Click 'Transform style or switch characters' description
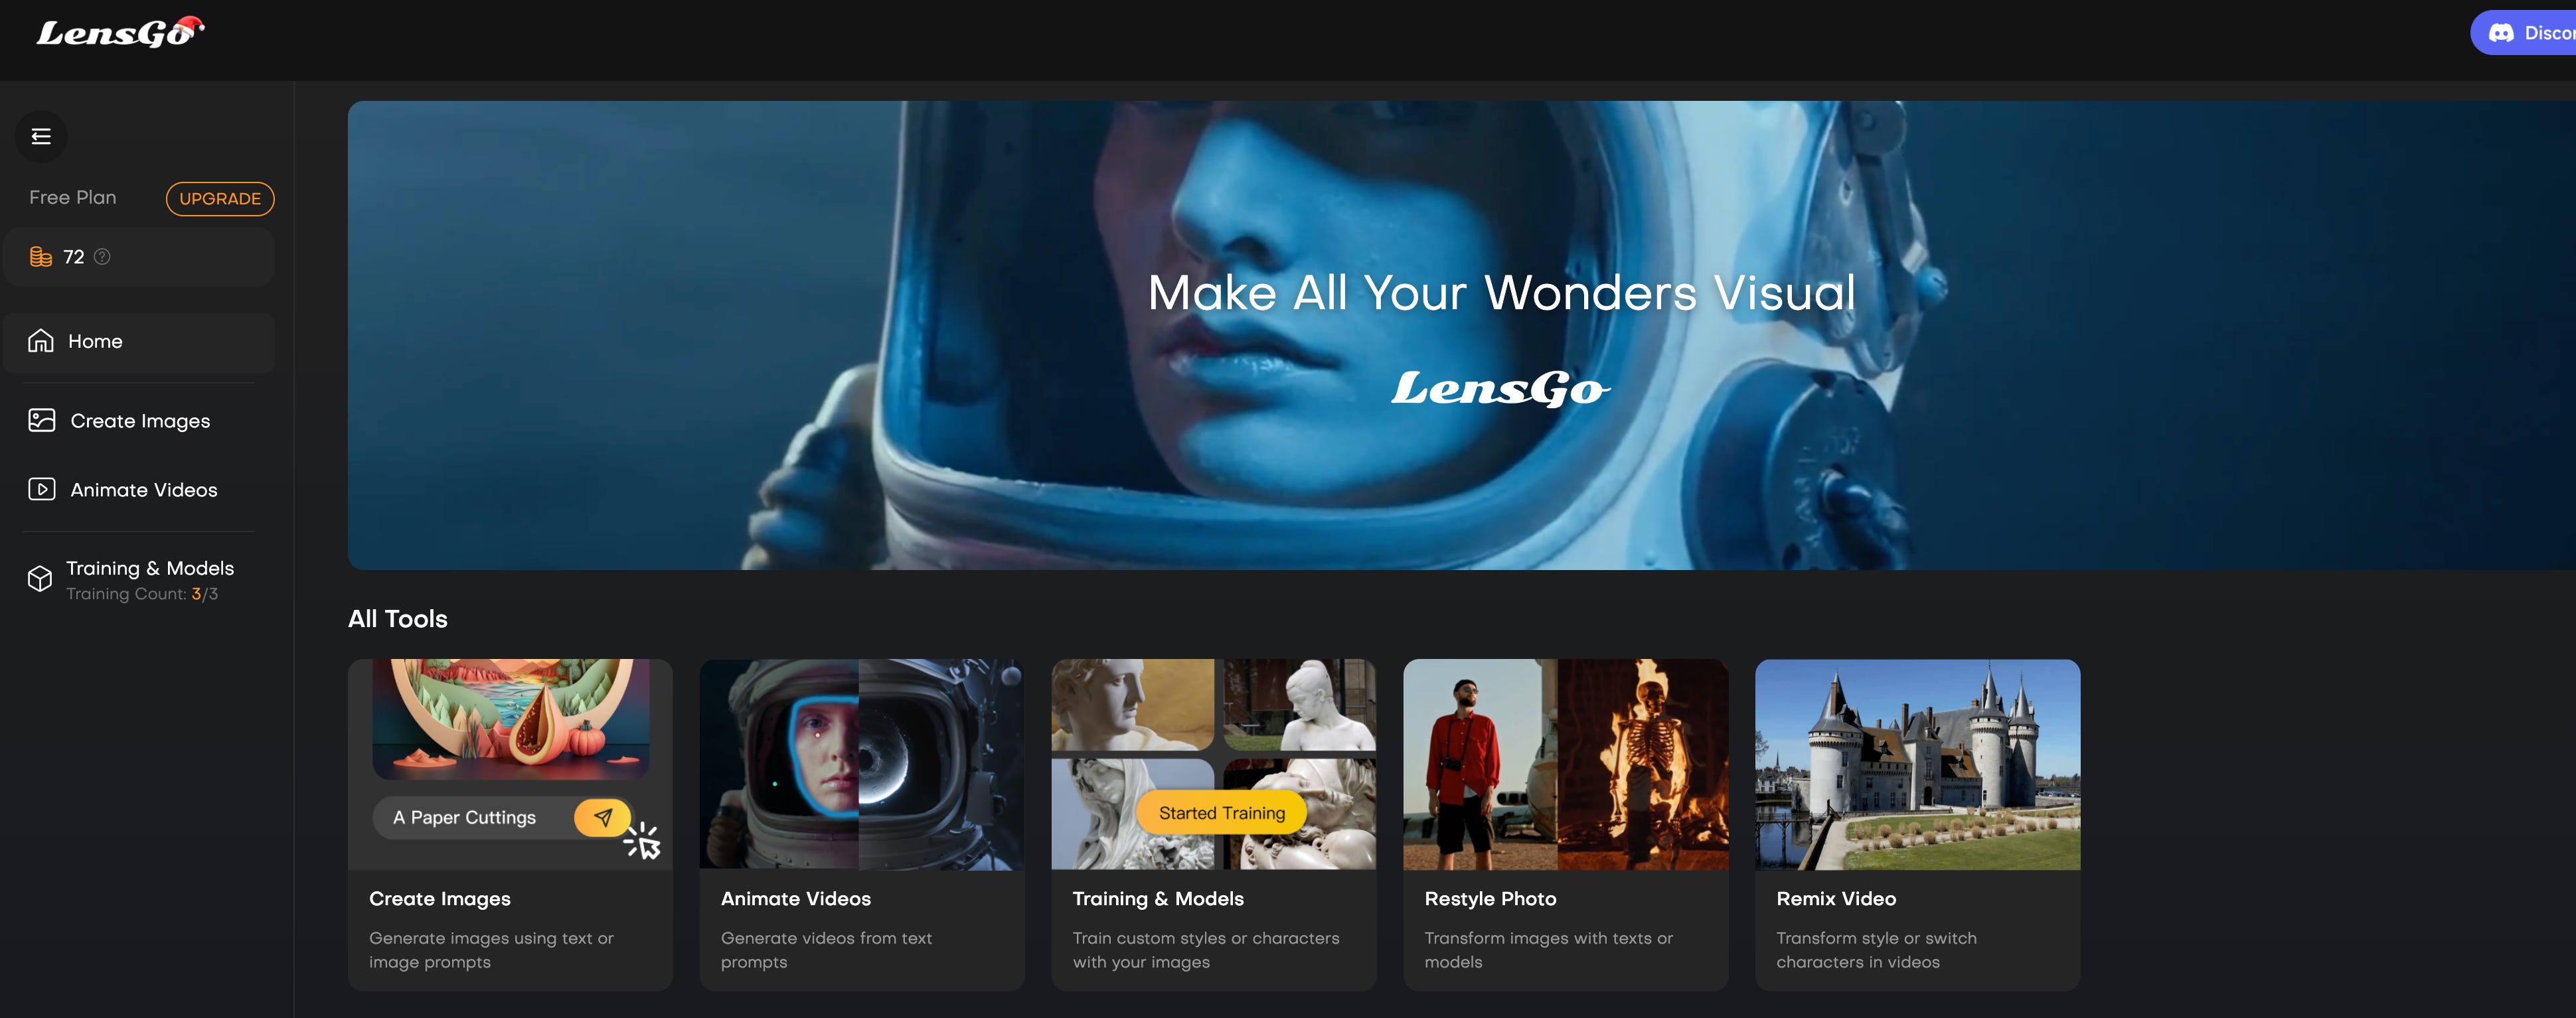 [x=1876, y=950]
